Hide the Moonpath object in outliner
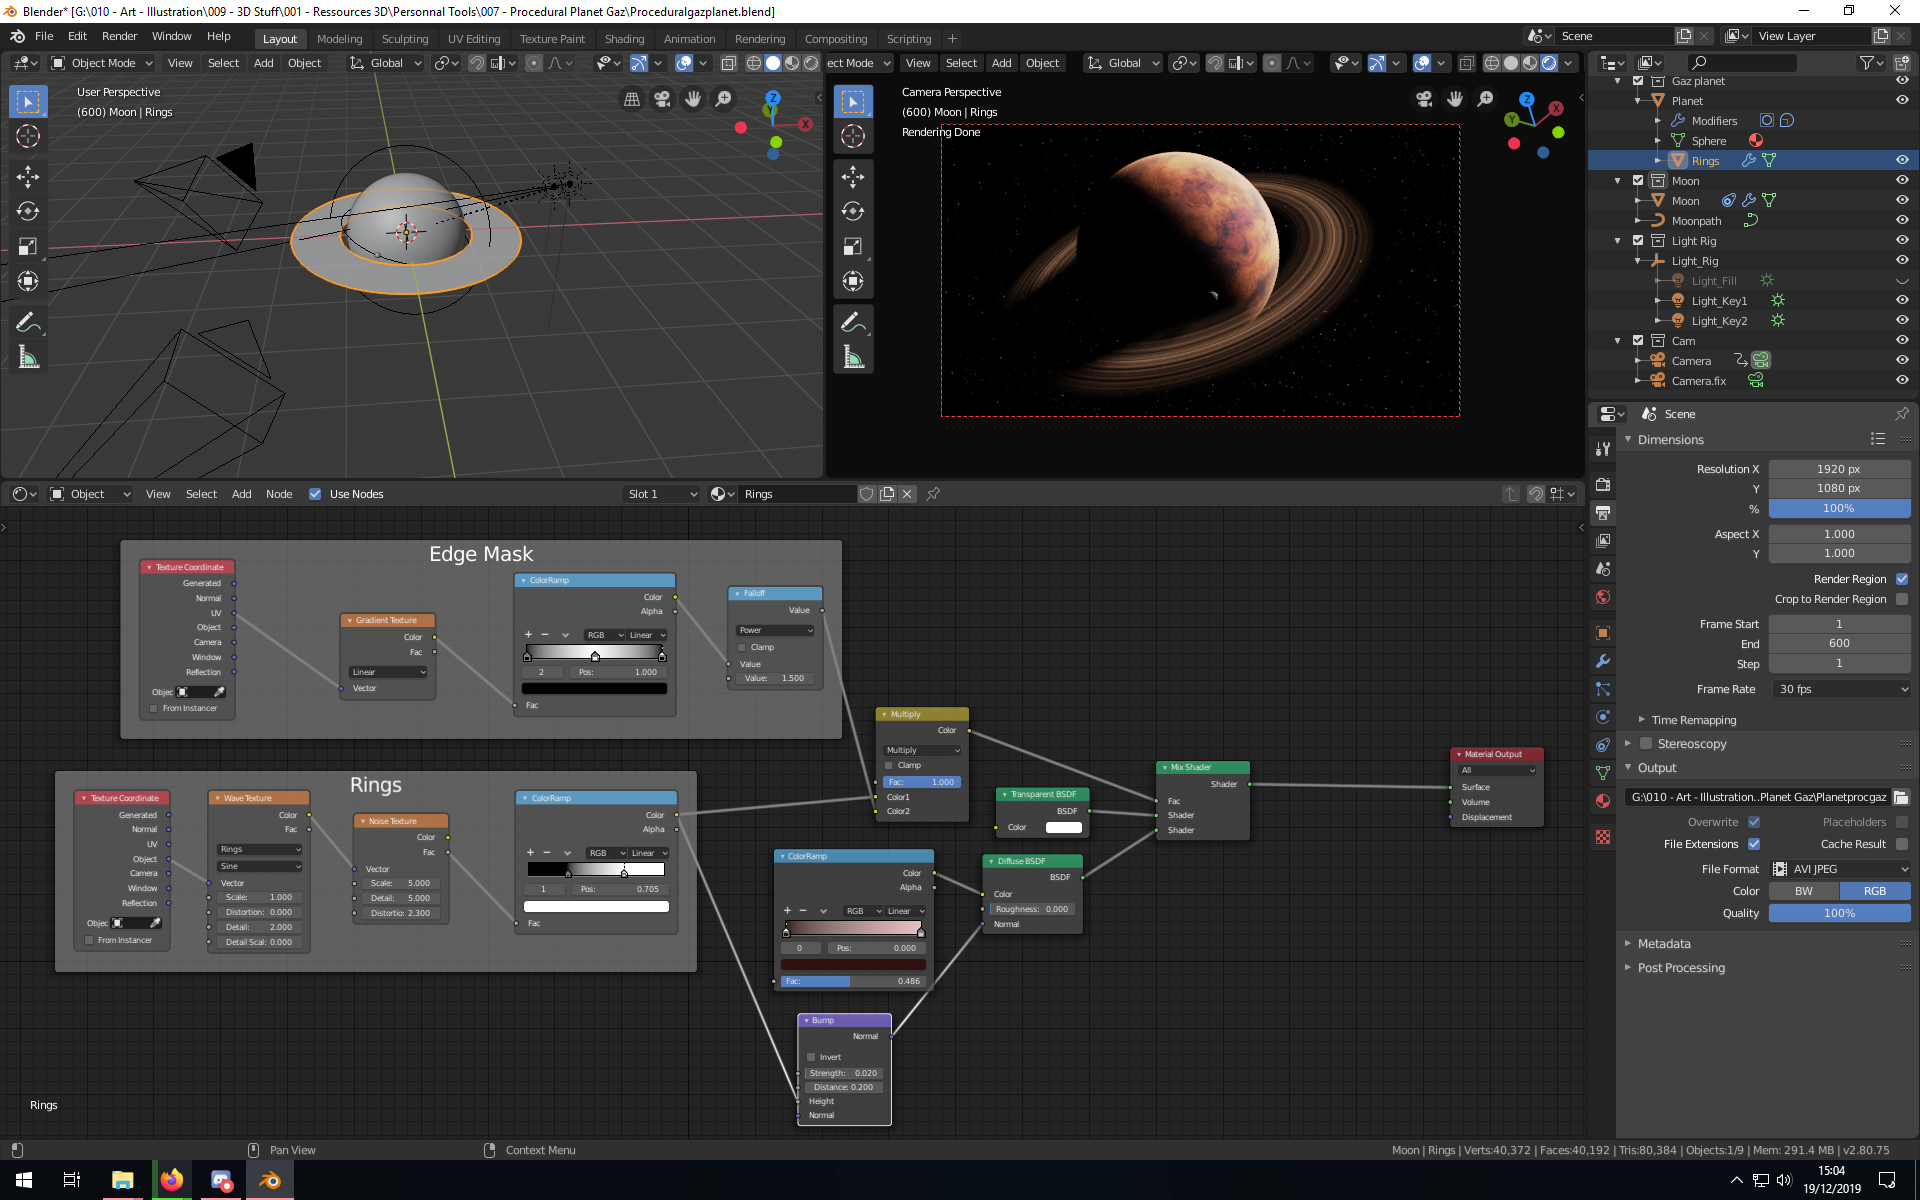Screen dimensions: 1920x1200 (1901, 221)
